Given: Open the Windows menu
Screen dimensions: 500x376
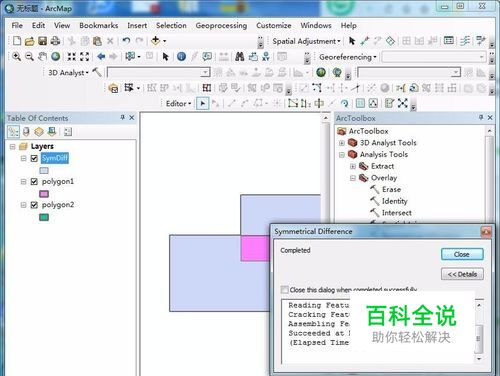Looking at the screenshot, I should [316, 25].
